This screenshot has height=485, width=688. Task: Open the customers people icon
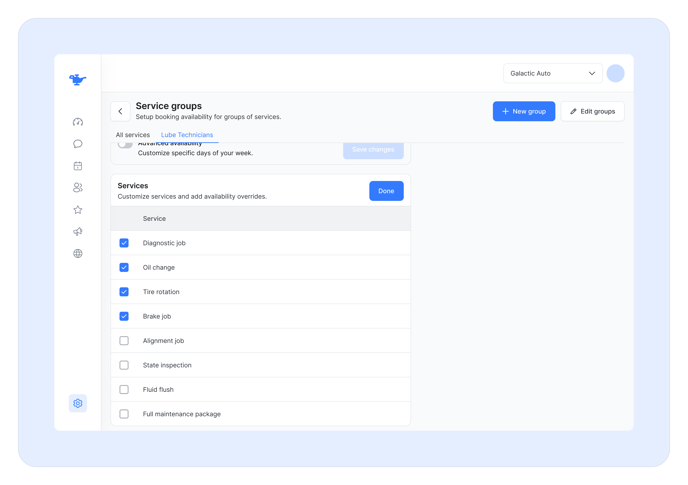(78, 188)
